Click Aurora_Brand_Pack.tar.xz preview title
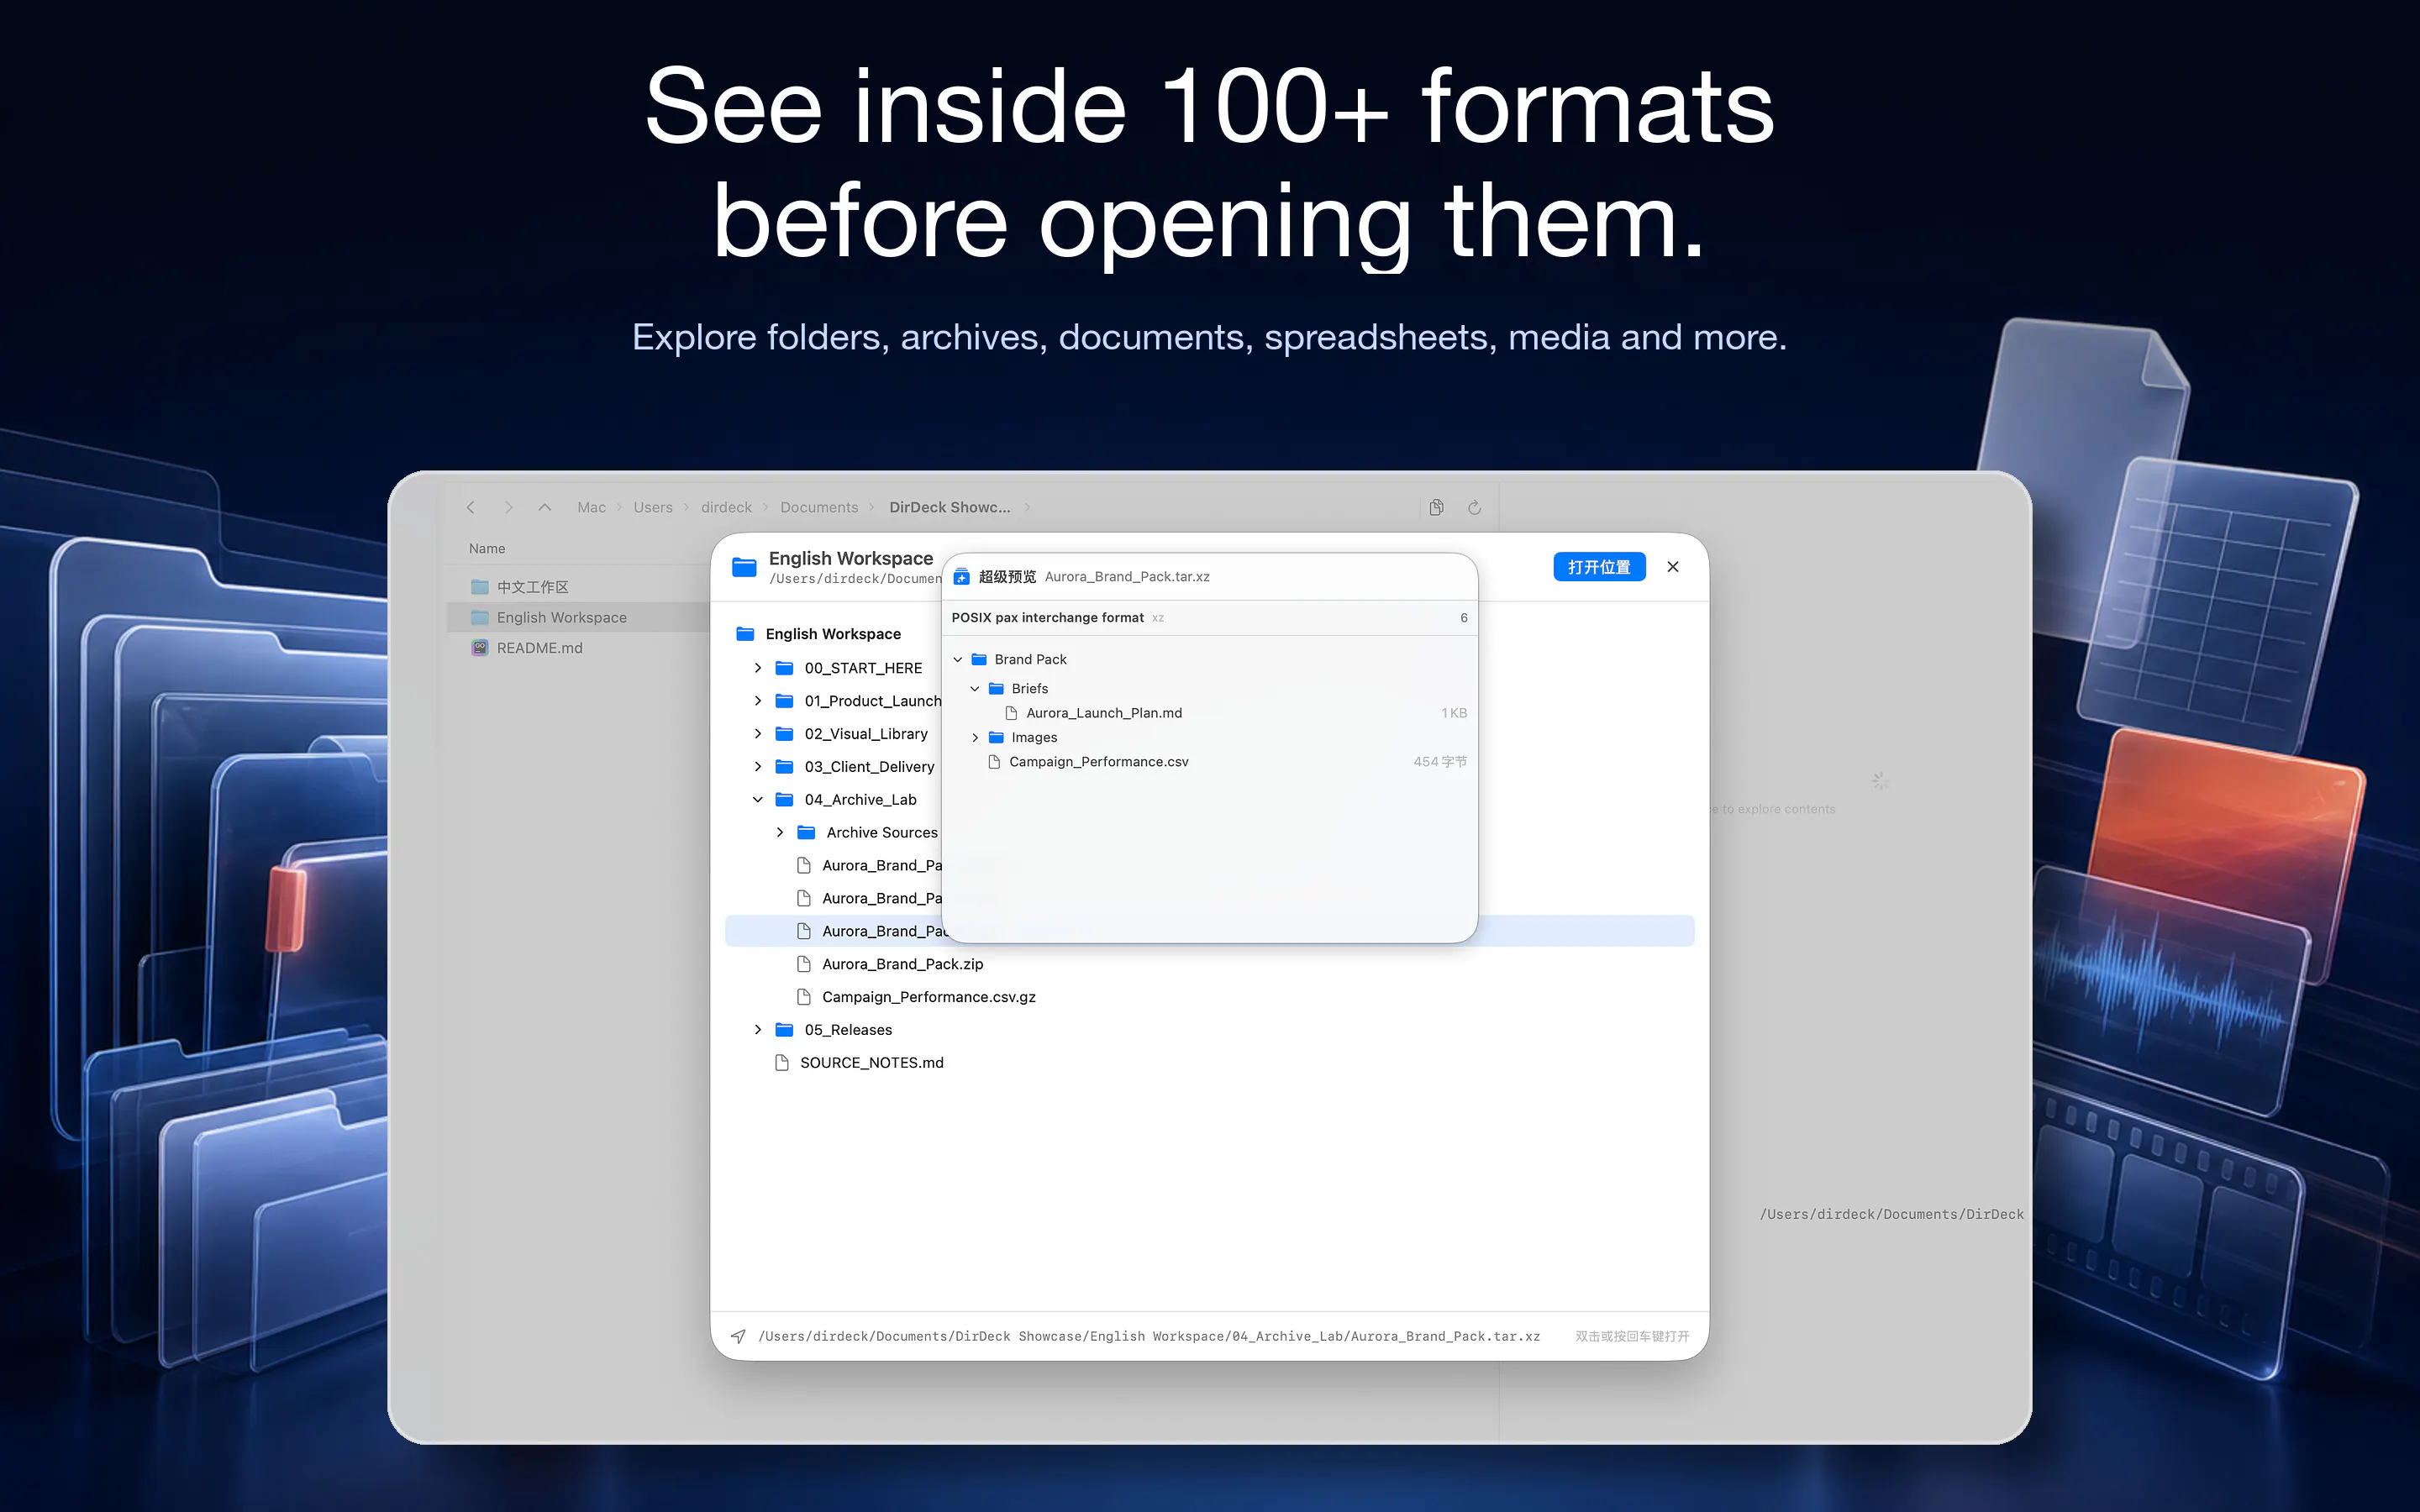Image resolution: width=2420 pixels, height=1512 pixels. pos(1127,577)
